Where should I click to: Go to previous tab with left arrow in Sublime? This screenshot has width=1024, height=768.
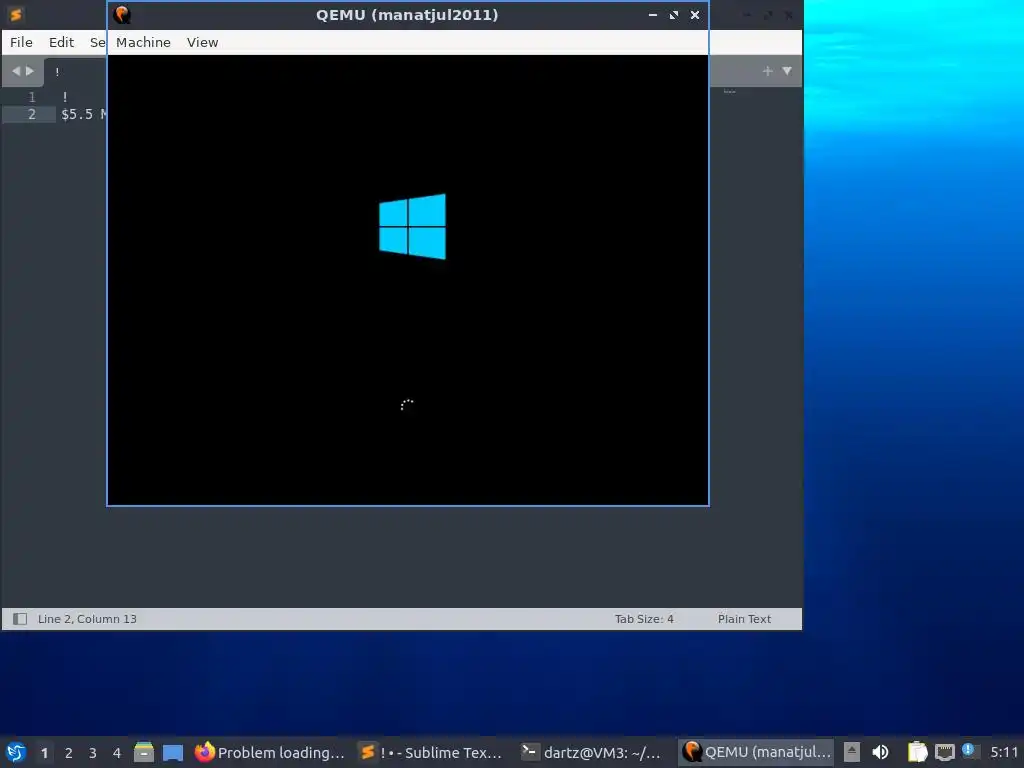[16, 71]
